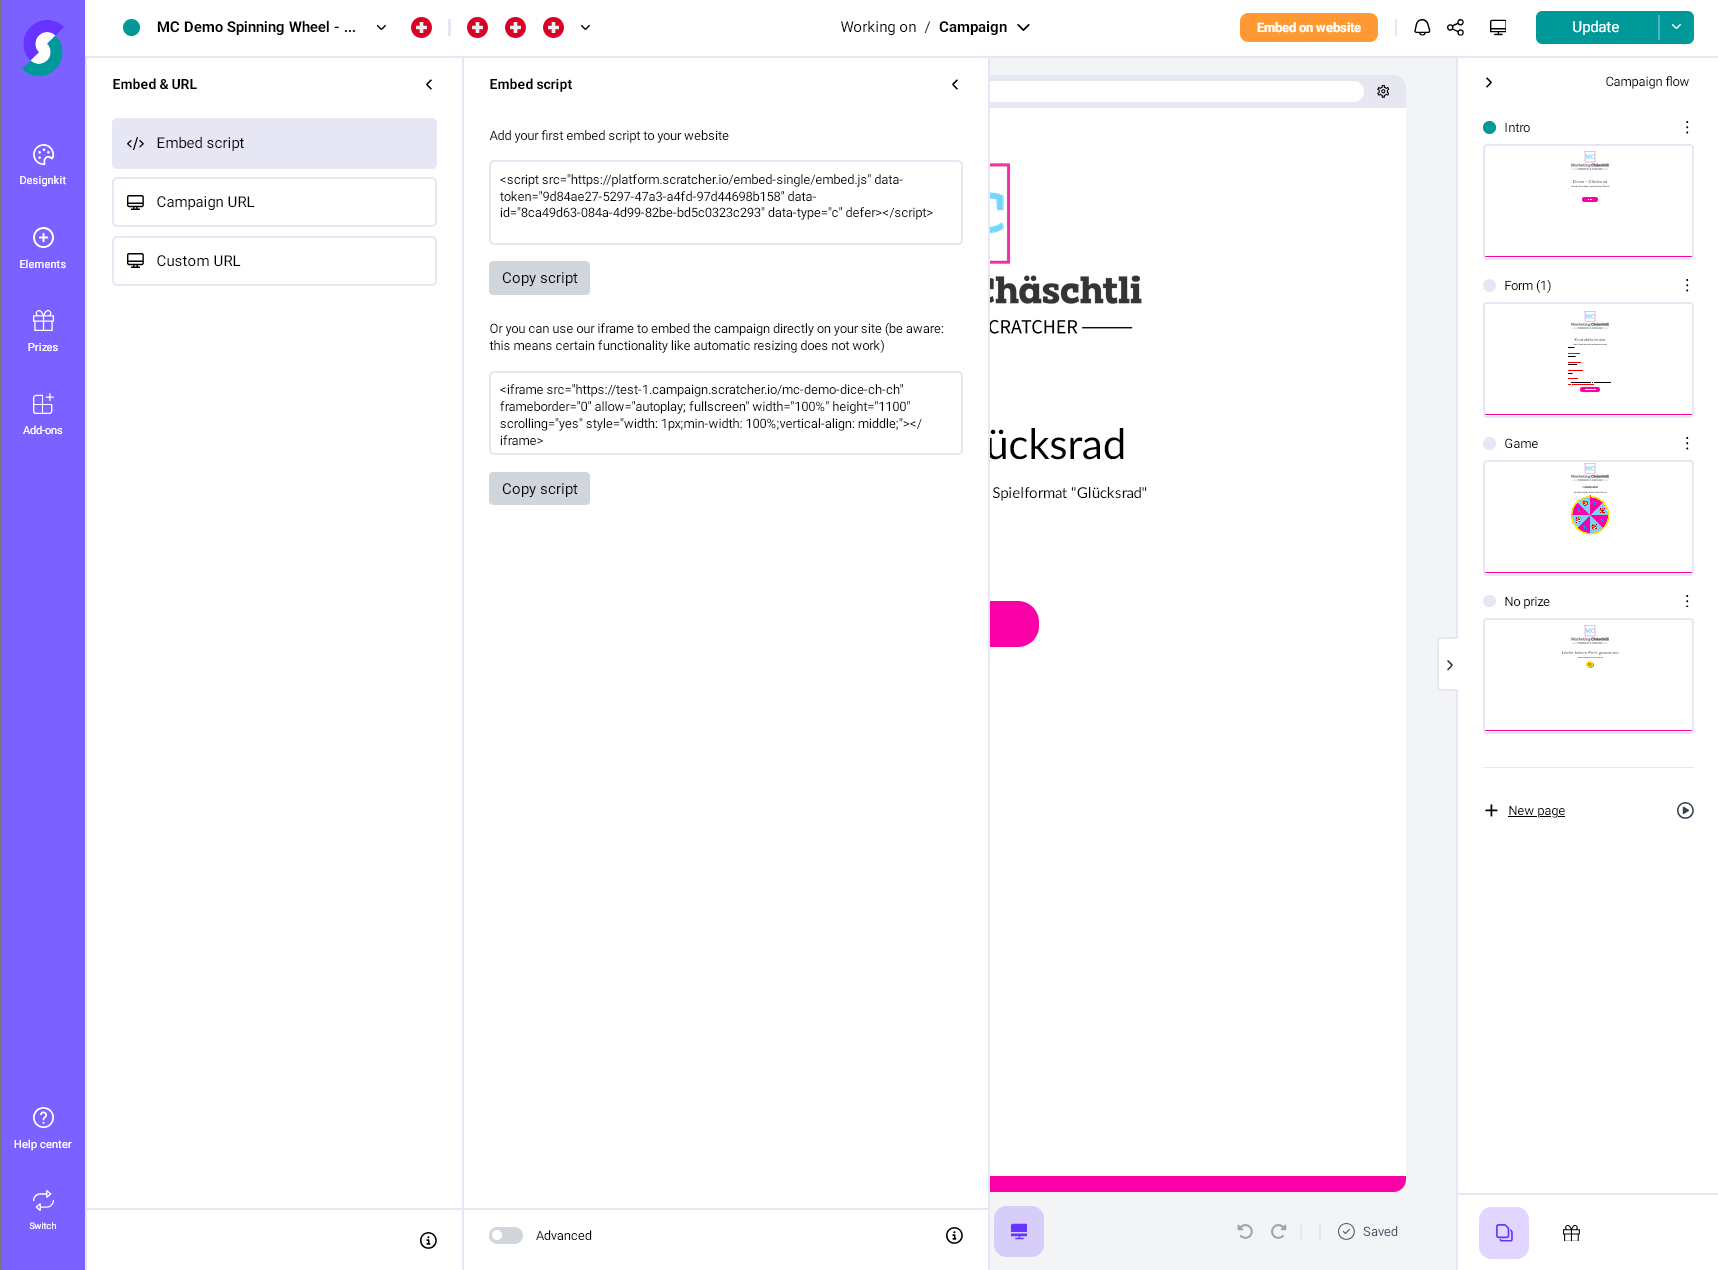Switch to the Campaign URL tab
This screenshot has width=1718, height=1270.
[273, 201]
